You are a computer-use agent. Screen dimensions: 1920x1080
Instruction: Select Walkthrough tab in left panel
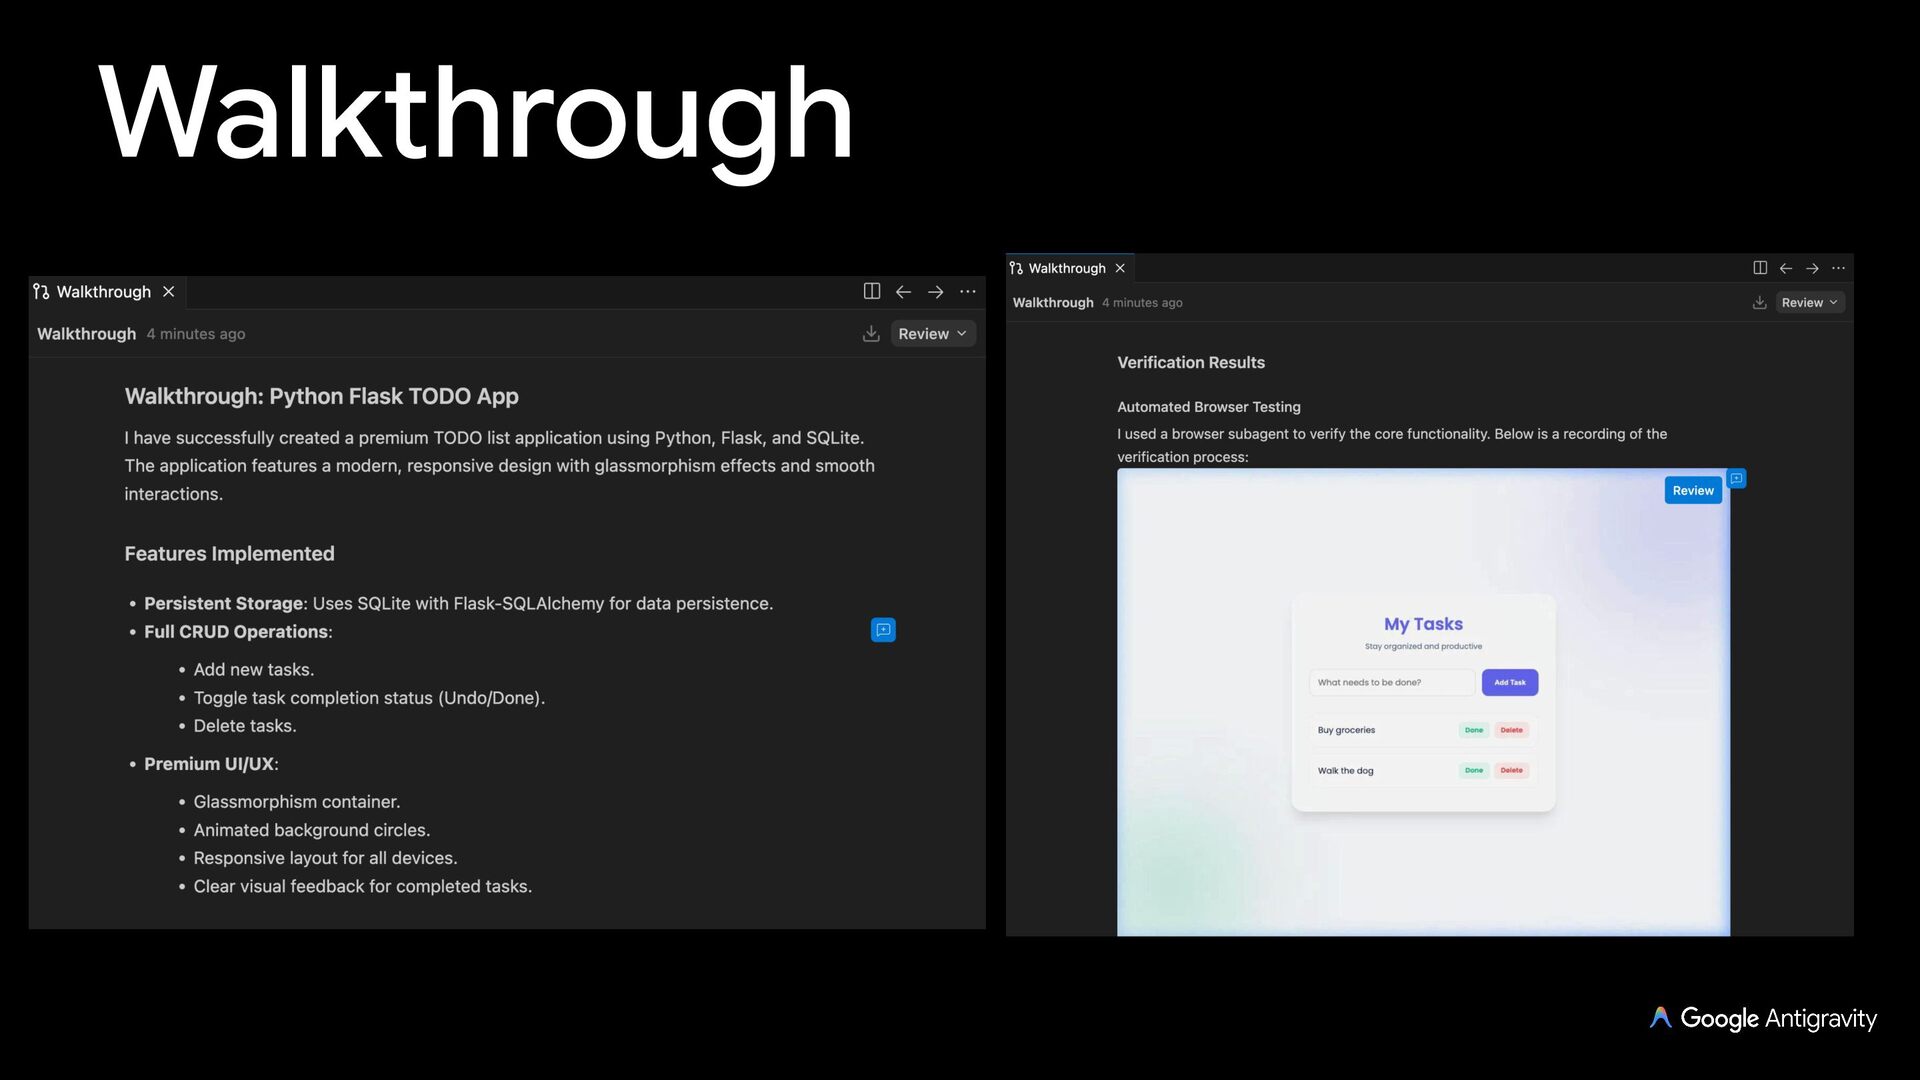point(103,291)
